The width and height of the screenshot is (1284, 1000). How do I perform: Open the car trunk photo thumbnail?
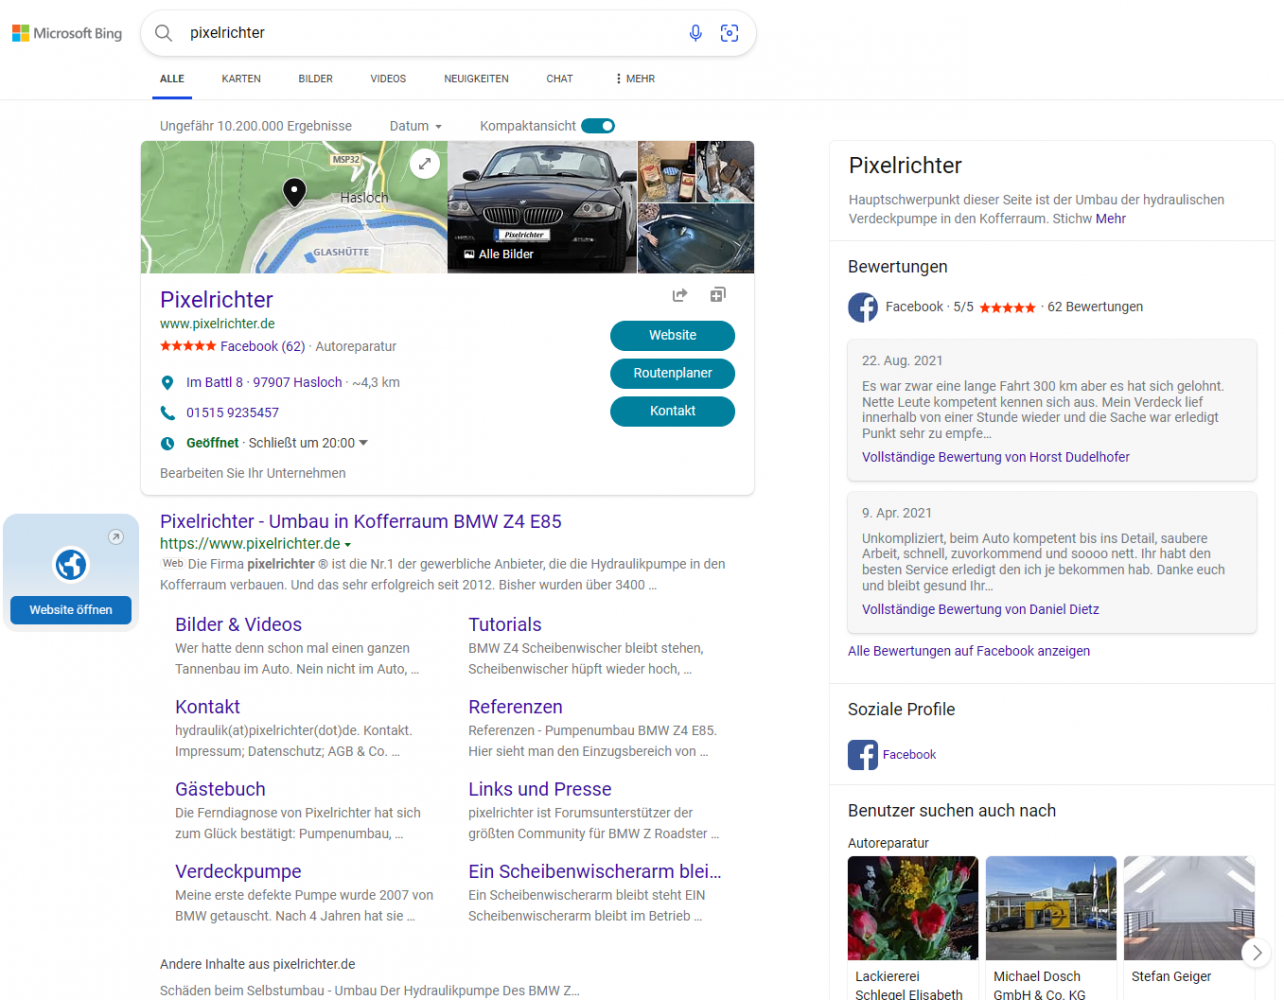click(x=696, y=238)
